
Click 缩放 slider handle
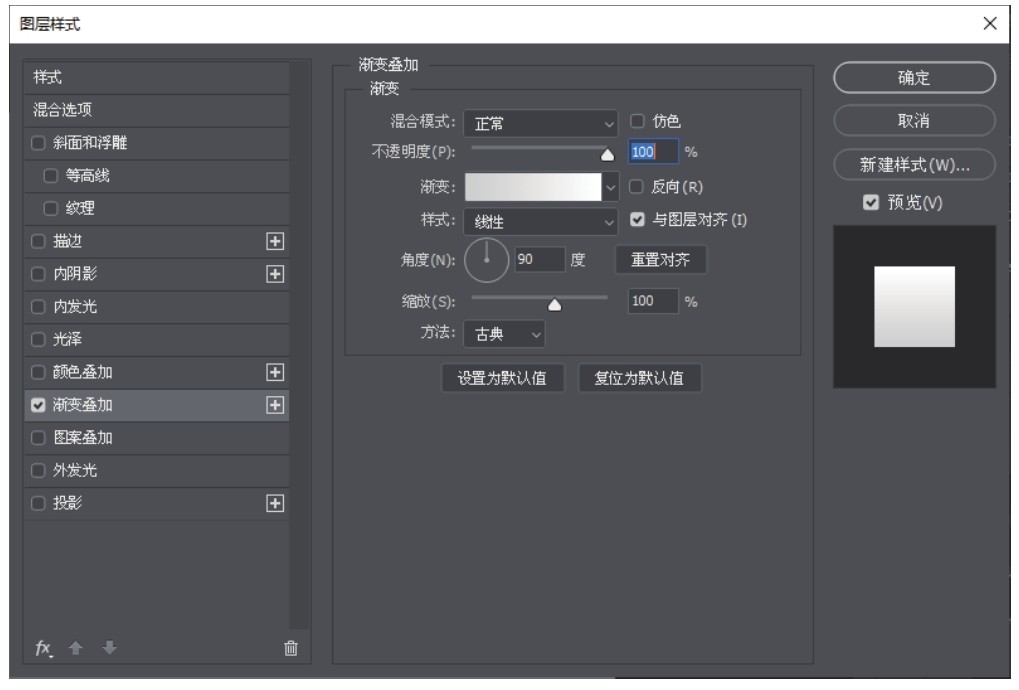pyautogui.click(x=554, y=305)
